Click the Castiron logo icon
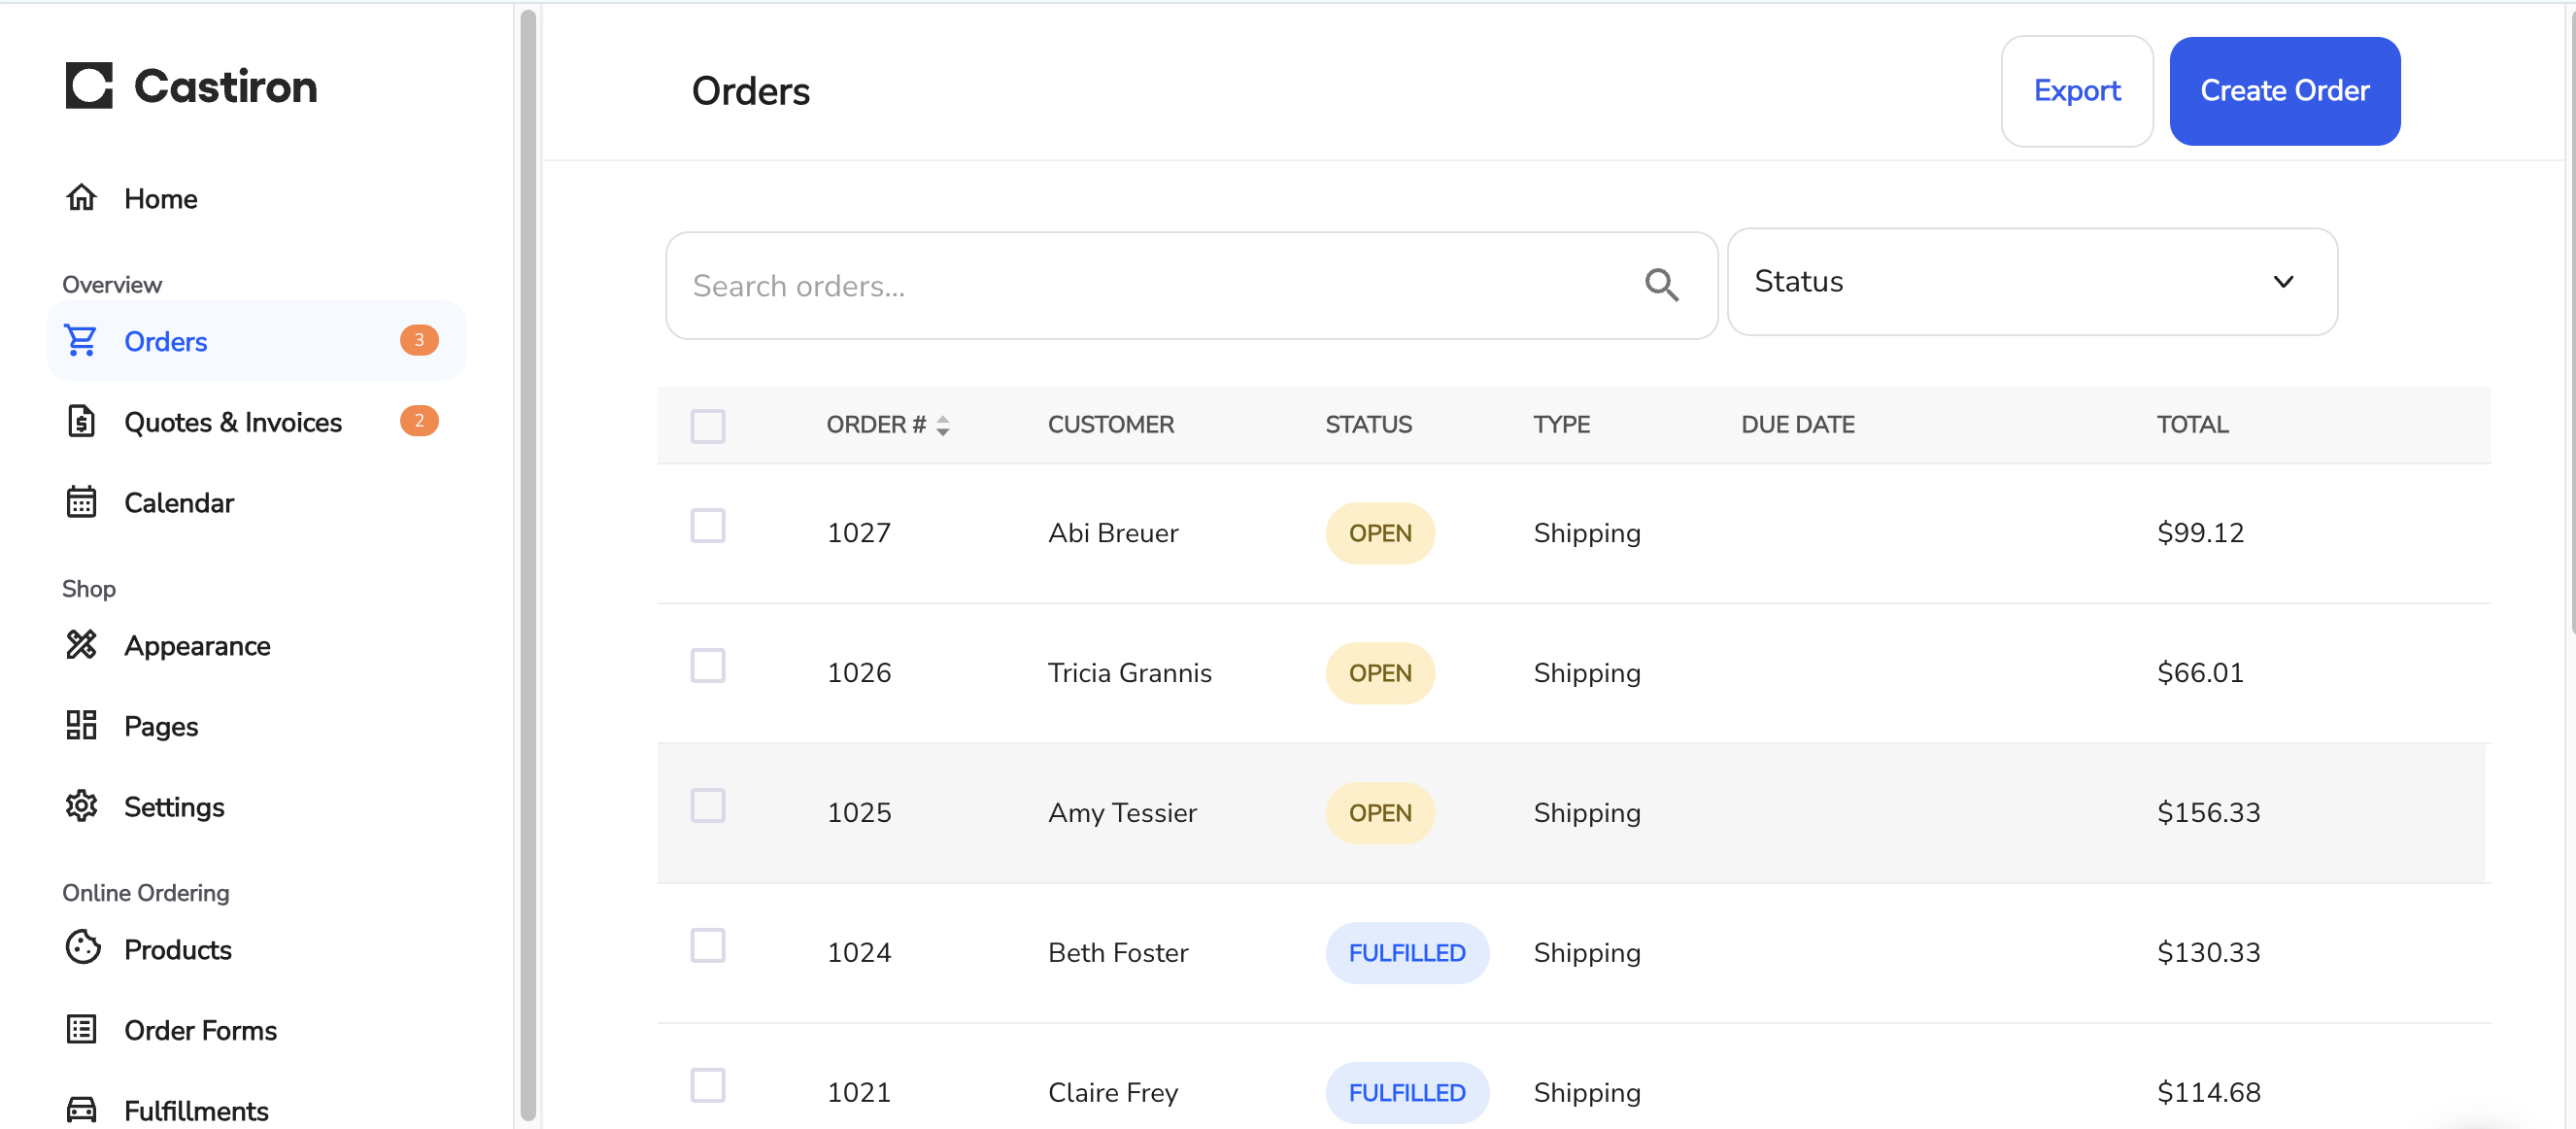 coord(89,86)
